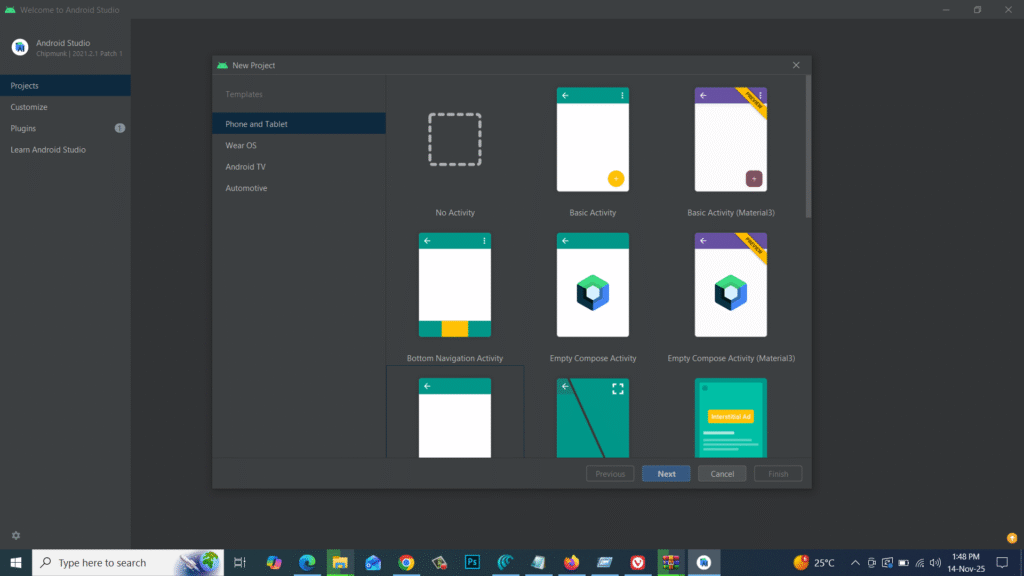Choose Empty Compose Activity (Material3) template
This screenshot has height=576, width=1024.
pyautogui.click(x=730, y=285)
